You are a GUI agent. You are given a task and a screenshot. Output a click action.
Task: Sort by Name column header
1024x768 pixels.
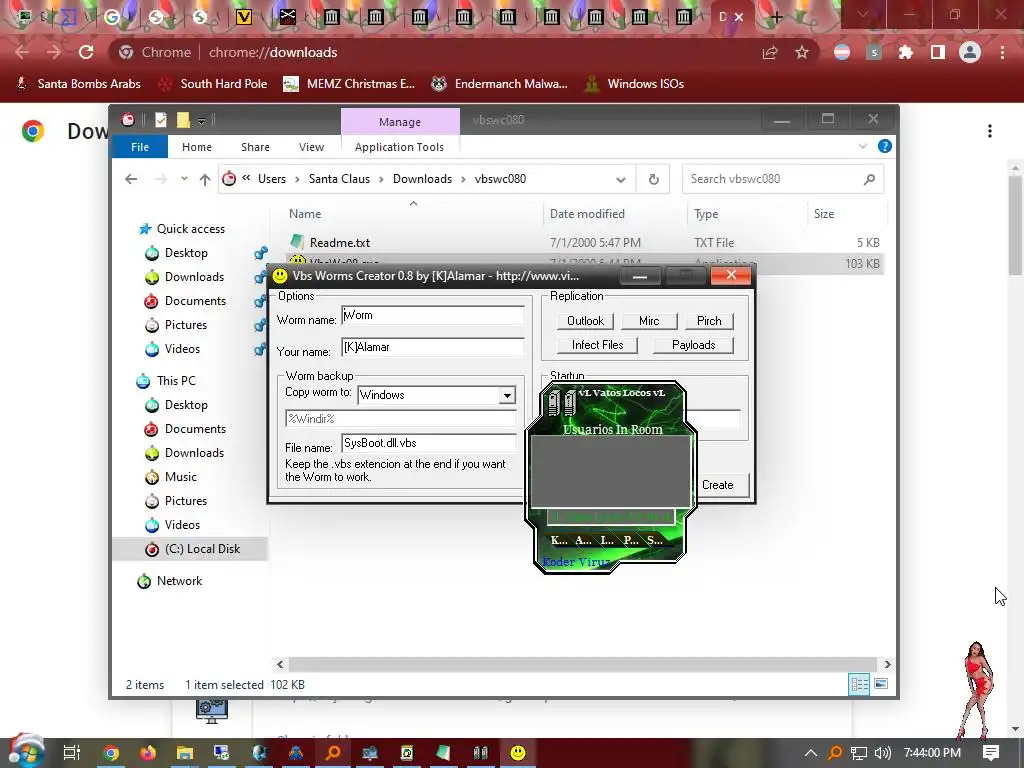[x=305, y=214]
